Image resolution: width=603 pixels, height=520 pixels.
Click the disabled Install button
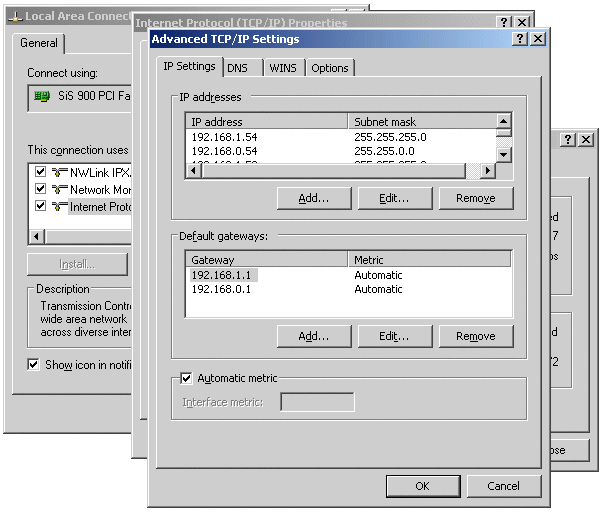tap(77, 265)
